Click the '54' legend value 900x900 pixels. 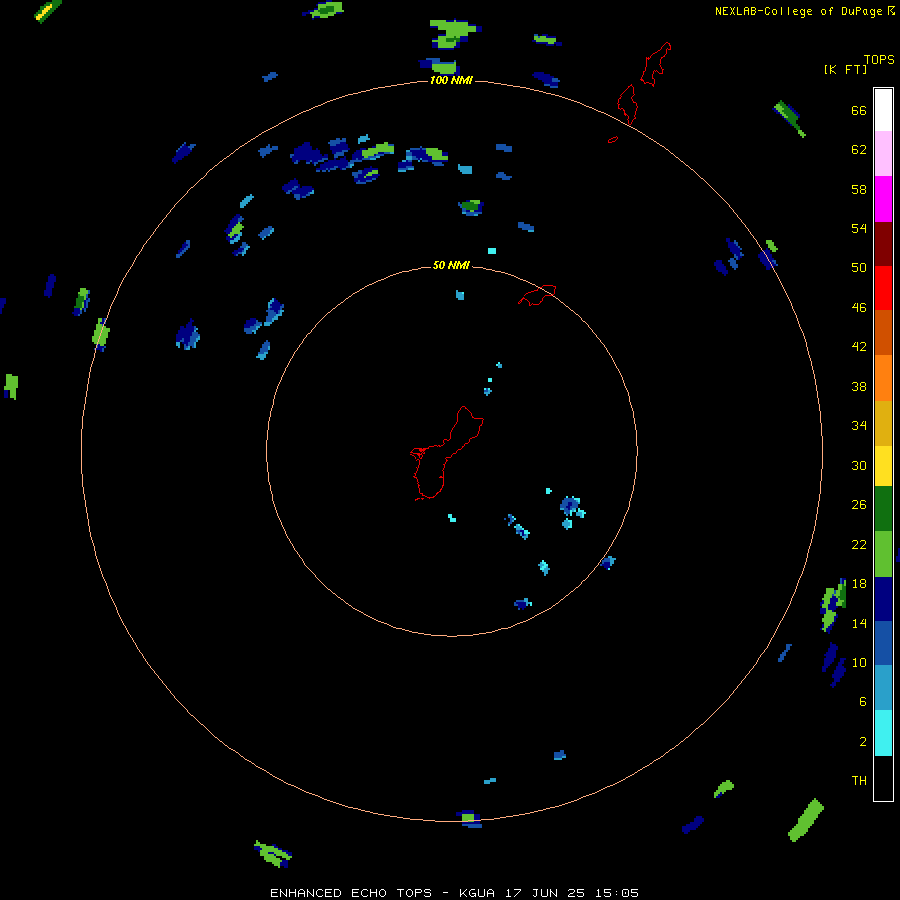pos(859,228)
